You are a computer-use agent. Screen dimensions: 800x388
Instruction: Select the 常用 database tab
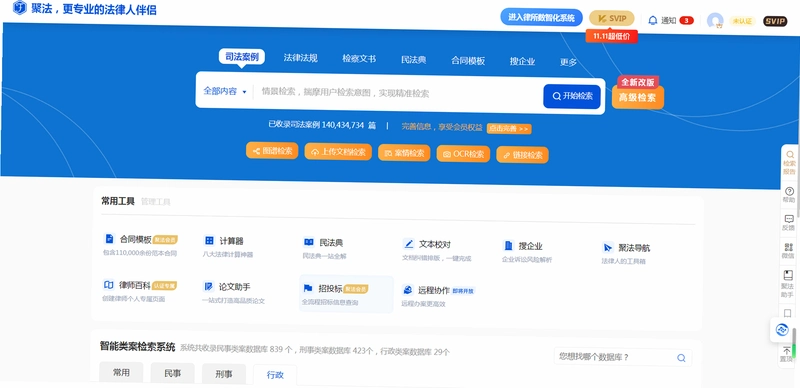(121, 373)
